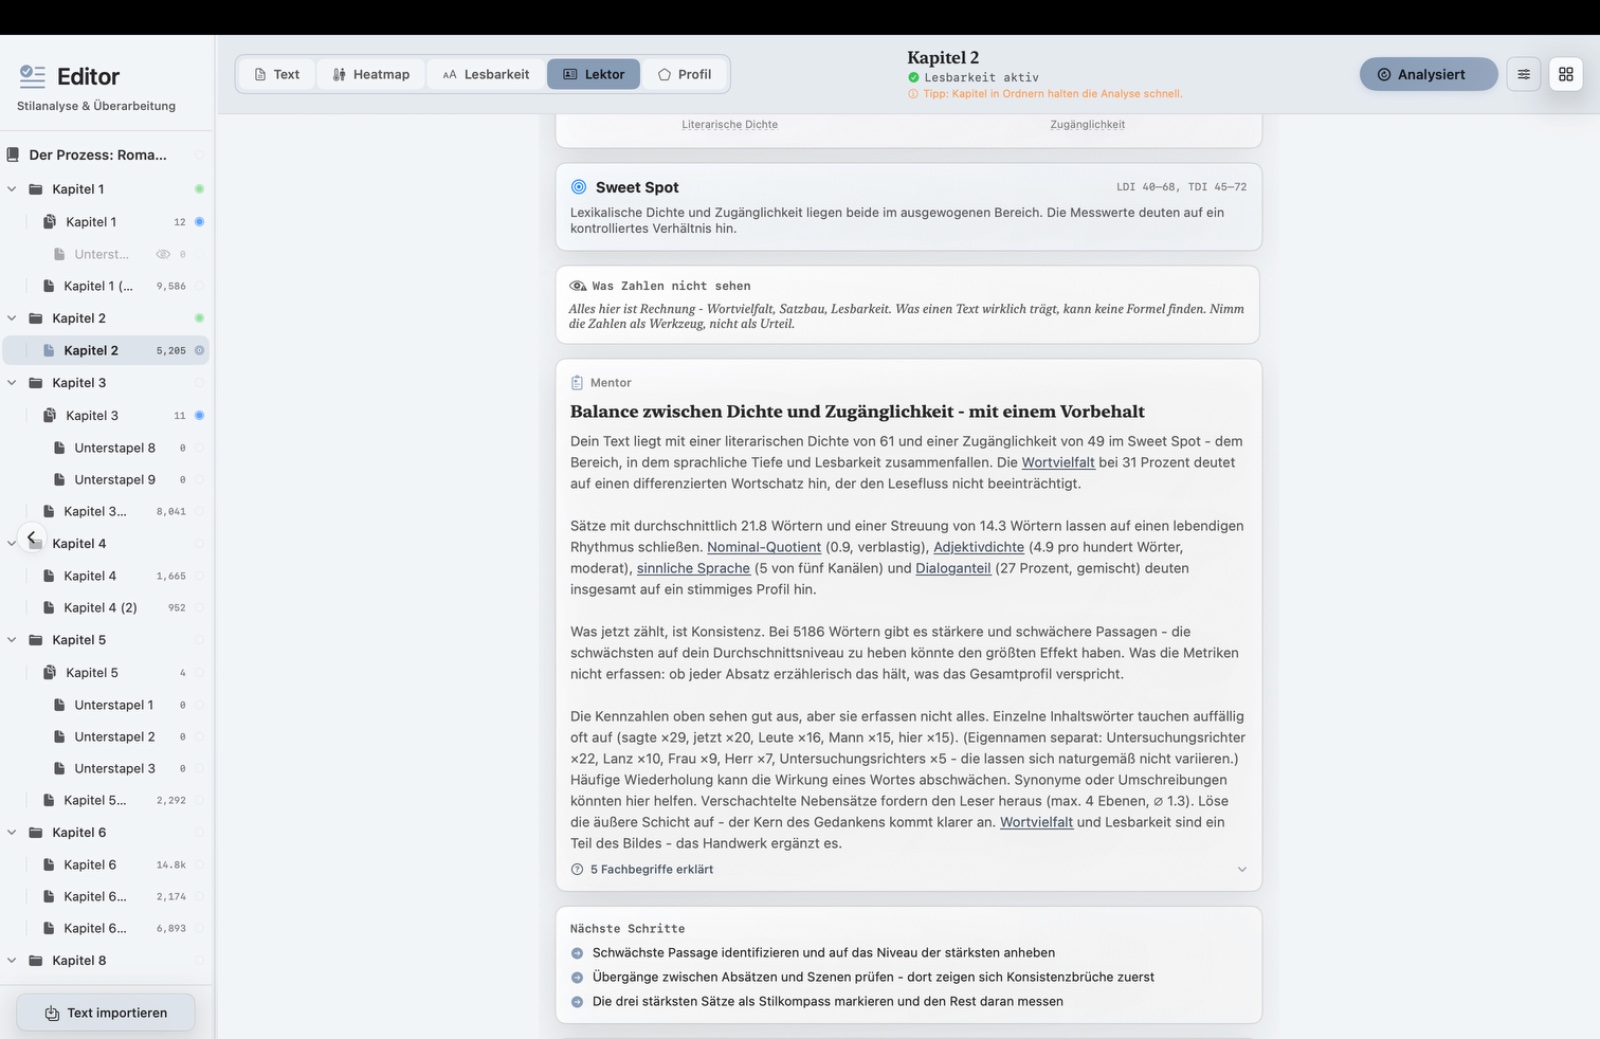Click the book icon beside Der Prozess
The height and width of the screenshot is (1039, 1600).
click(x=13, y=155)
